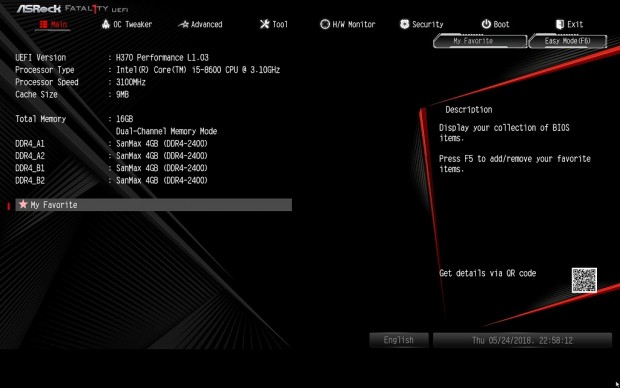The height and width of the screenshot is (388, 620).
Task: Click the DDR4_A1 SanMax 4GB entry
Action: click(161, 144)
